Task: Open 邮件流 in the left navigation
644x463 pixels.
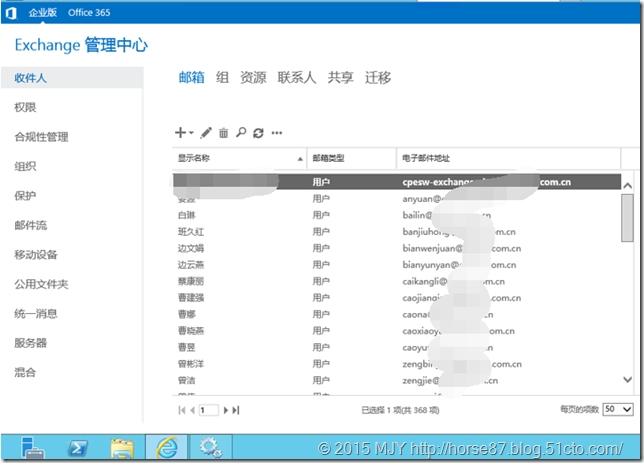Action: point(30,225)
